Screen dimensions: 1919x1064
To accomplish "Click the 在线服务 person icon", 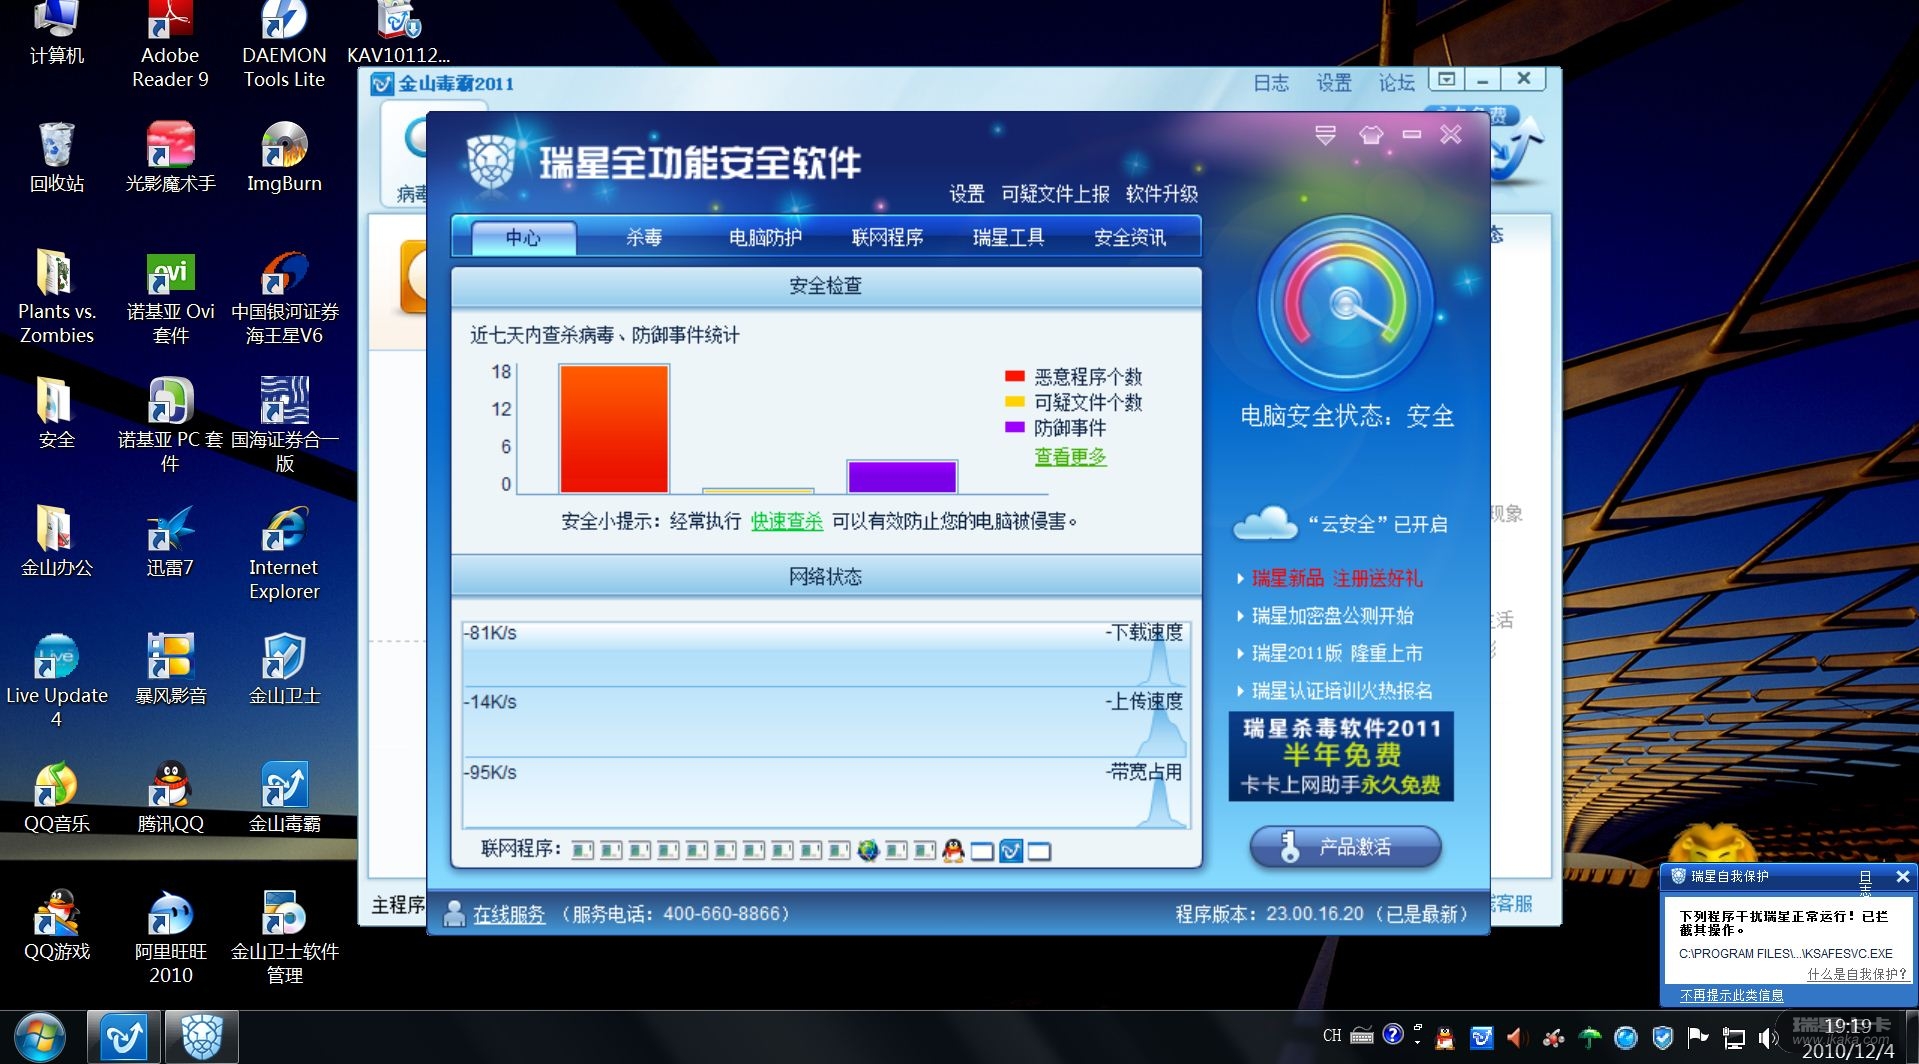I will (x=454, y=913).
